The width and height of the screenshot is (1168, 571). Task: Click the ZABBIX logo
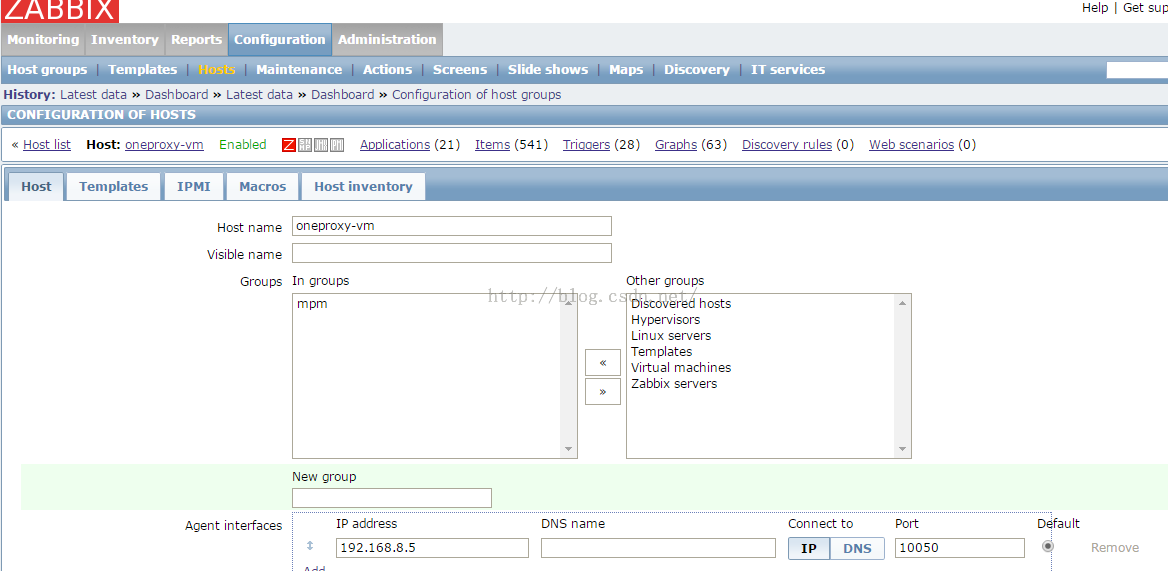pyautogui.click(x=60, y=10)
